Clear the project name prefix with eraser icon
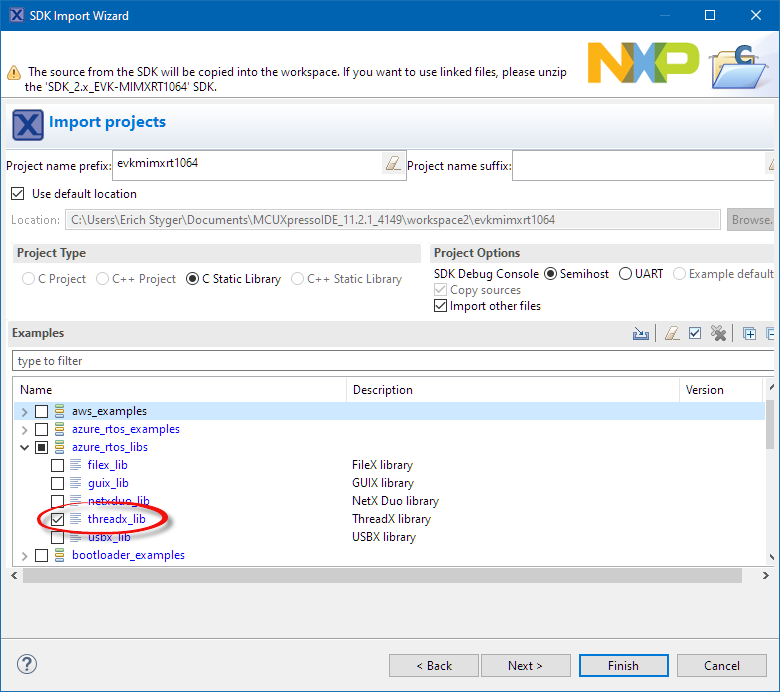780x692 pixels. pyautogui.click(x=392, y=164)
